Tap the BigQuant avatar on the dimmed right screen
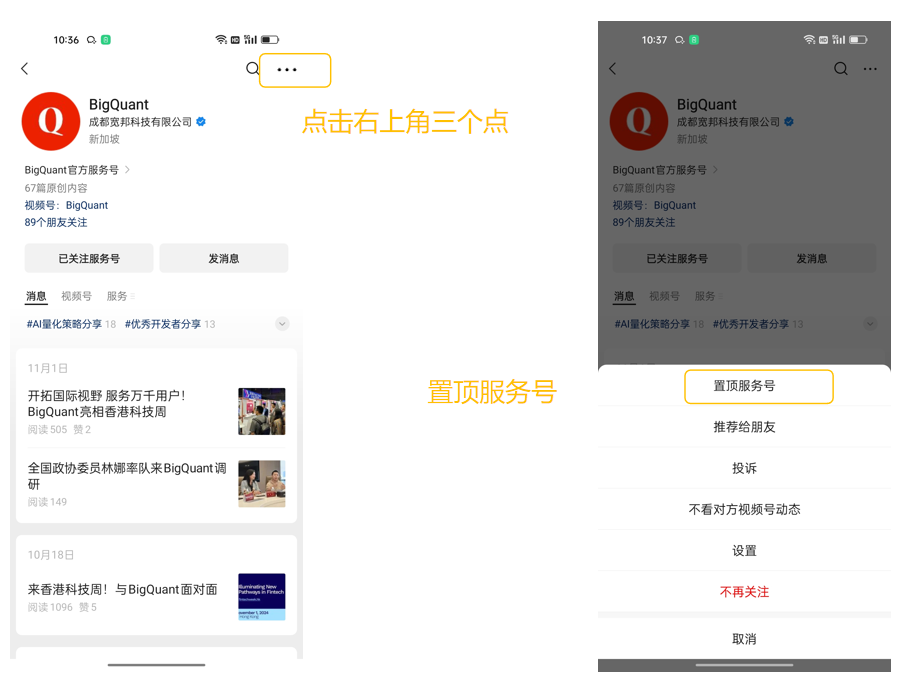The image size is (903, 678). coord(639,121)
